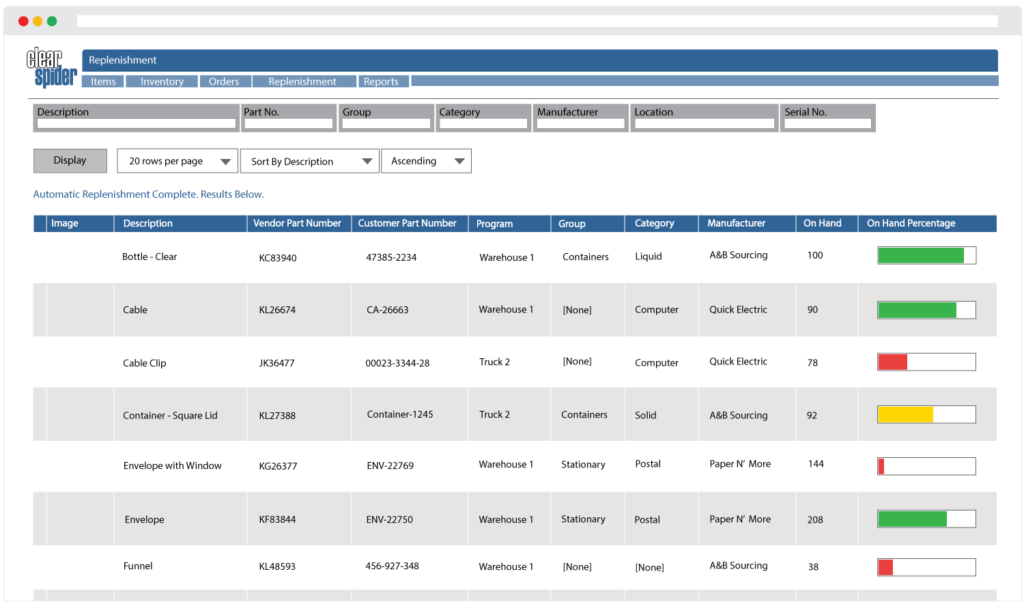Viewport: 1024px width, 606px height.
Task: Open the "Ascending" sort order dropdown
Action: tap(427, 160)
